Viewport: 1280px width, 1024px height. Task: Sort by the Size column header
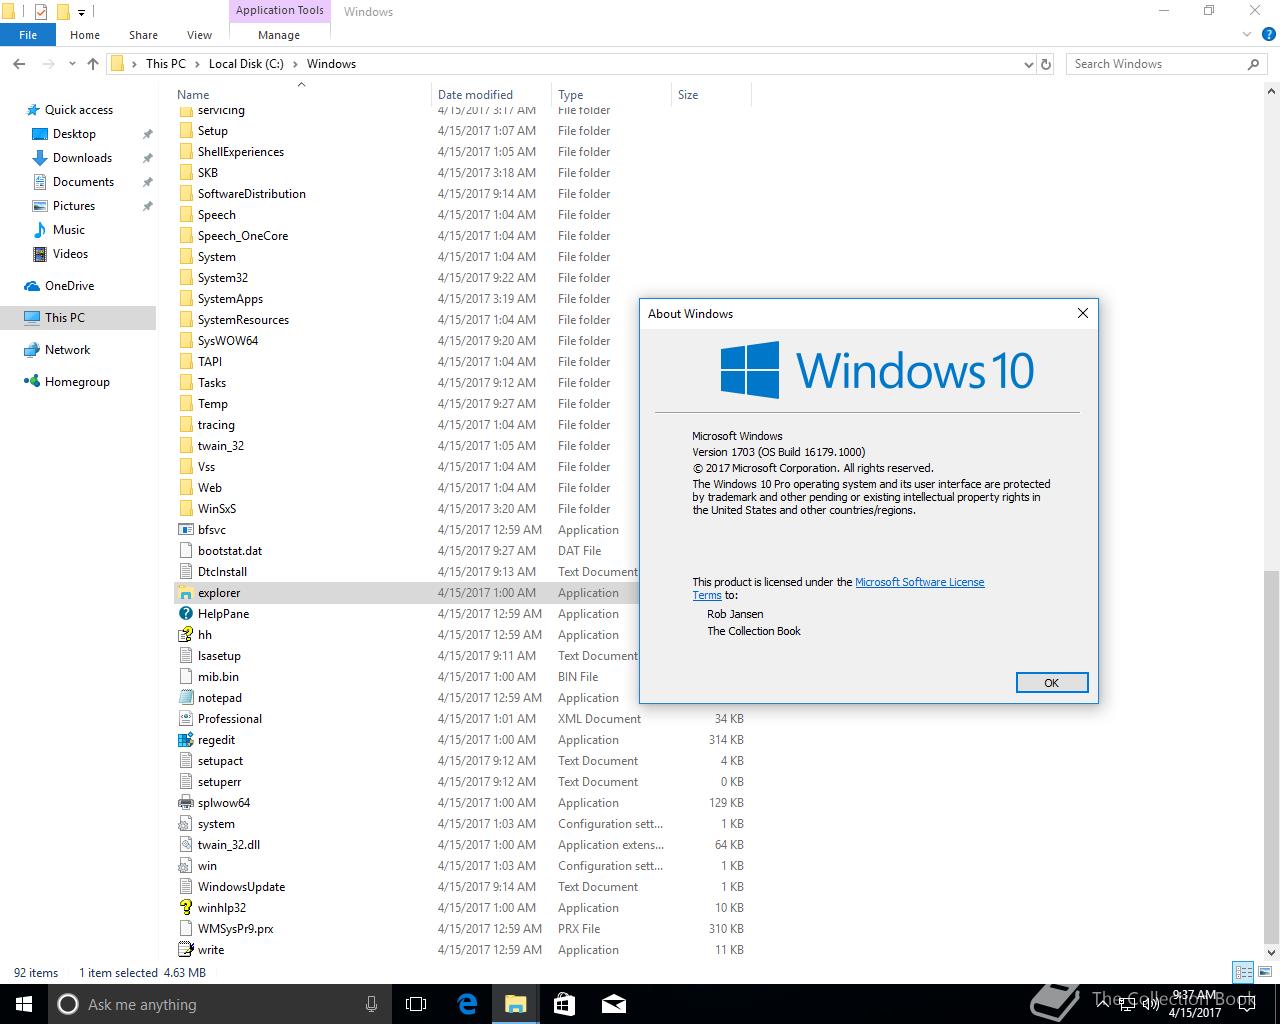pyautogui.click(x=711, y=95)
